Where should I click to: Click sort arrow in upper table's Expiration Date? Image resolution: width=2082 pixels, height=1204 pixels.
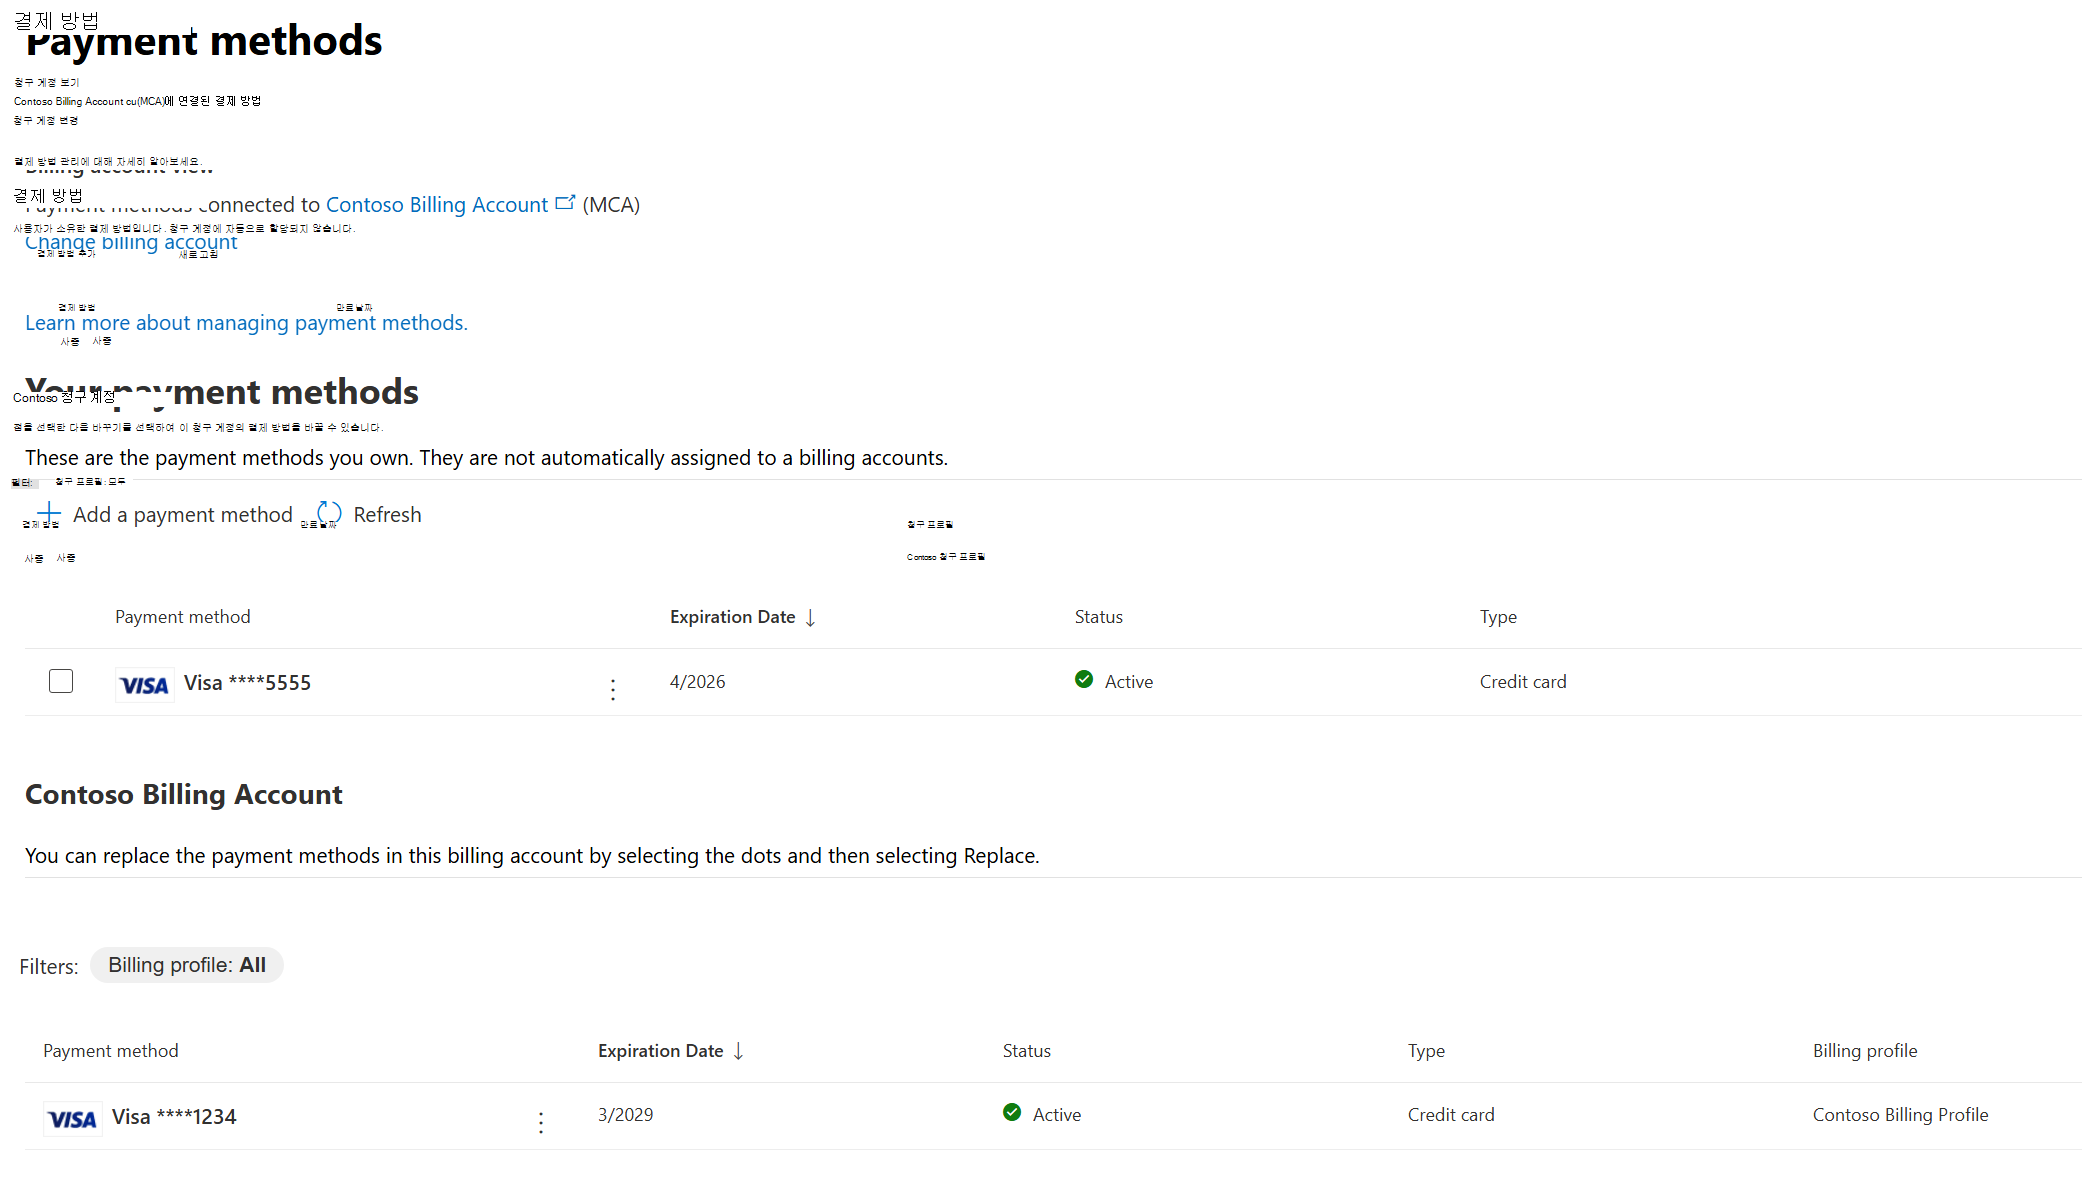click(810, 618)
